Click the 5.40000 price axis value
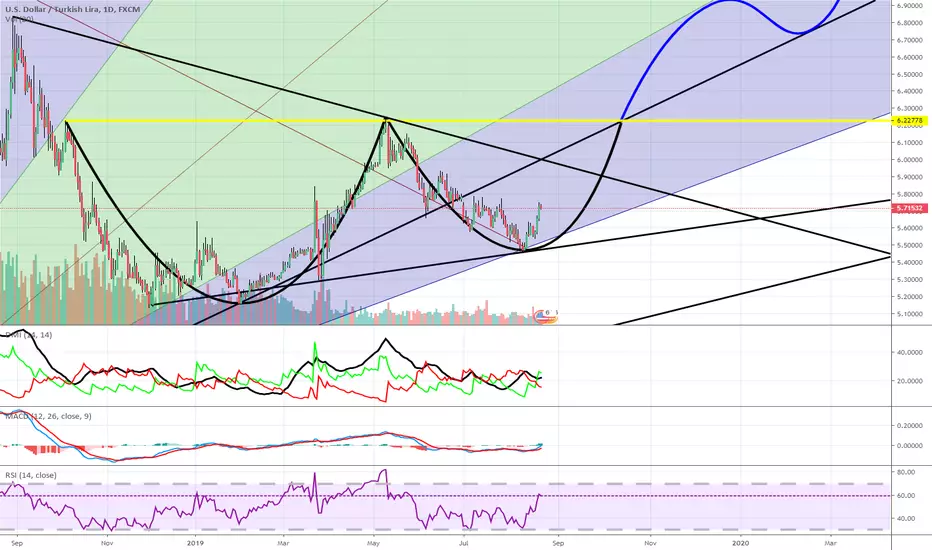 (x=910, y=262)
